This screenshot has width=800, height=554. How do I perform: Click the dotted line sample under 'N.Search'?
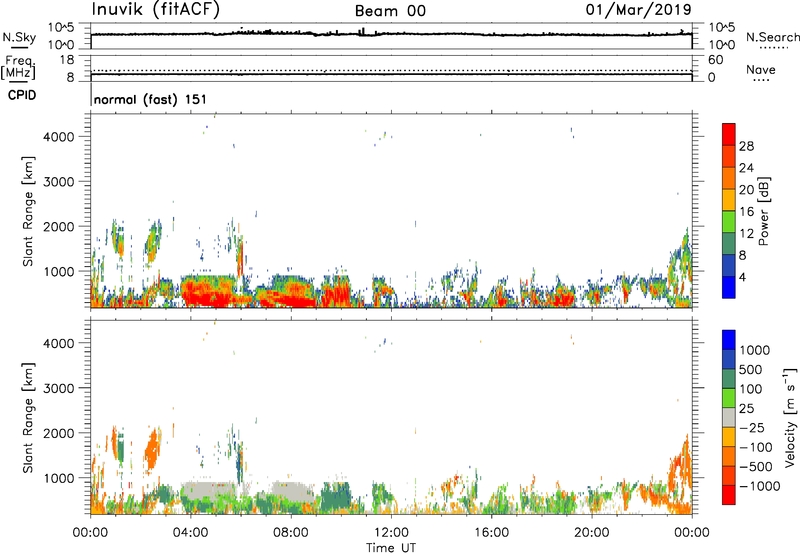pyautogui.click(x=773, y=47)
